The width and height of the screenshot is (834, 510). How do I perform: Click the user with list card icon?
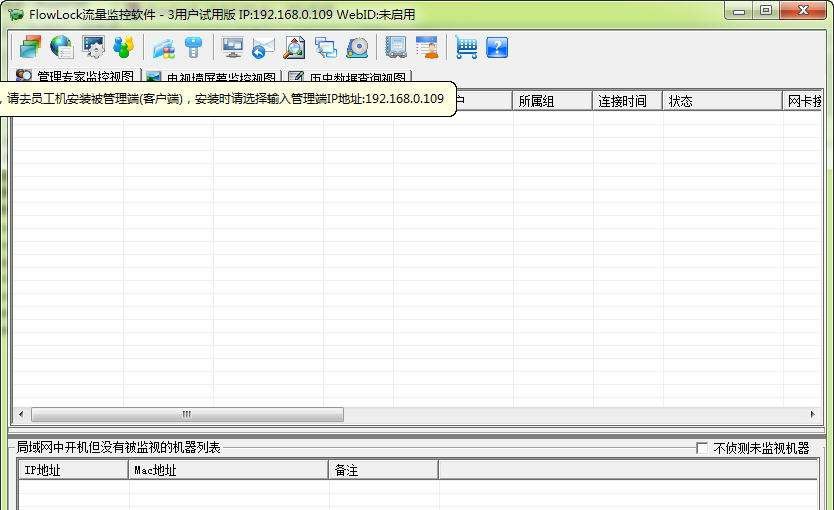pos(427,47)
